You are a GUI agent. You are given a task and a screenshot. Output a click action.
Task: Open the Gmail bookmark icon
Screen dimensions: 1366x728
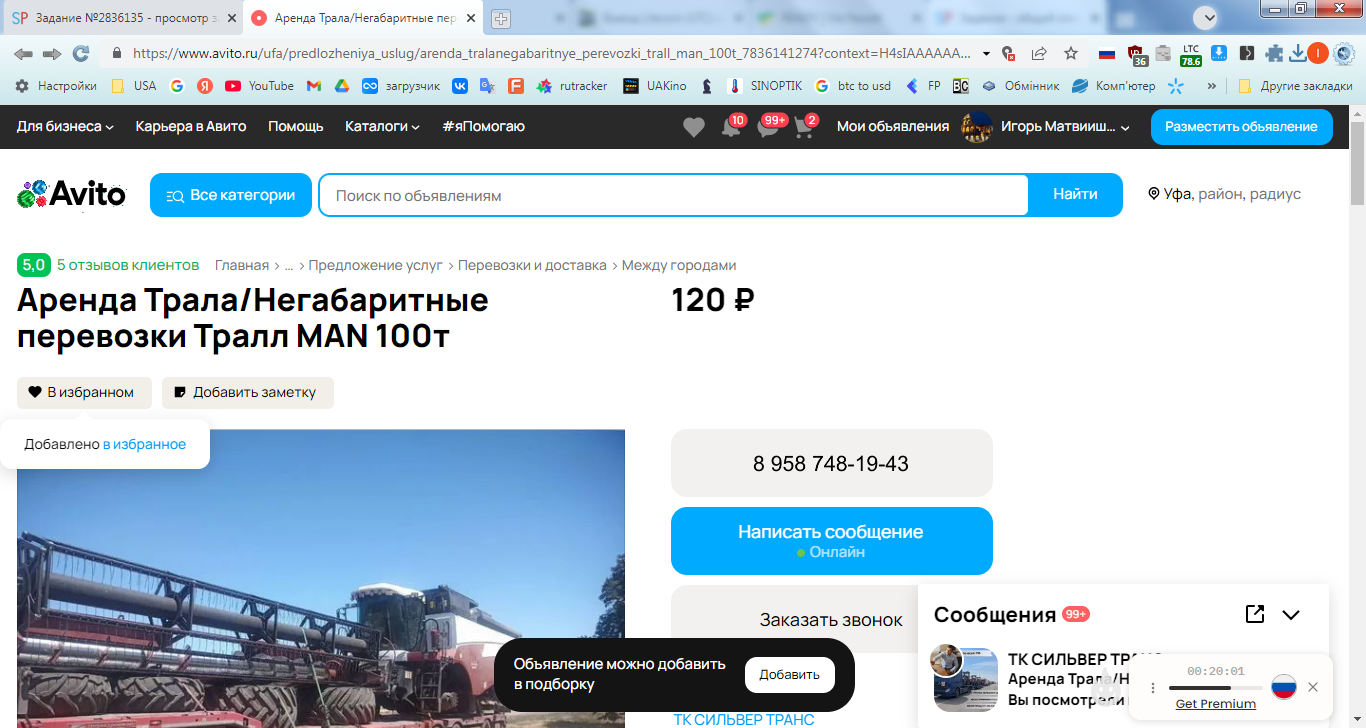tap(313, 86)
